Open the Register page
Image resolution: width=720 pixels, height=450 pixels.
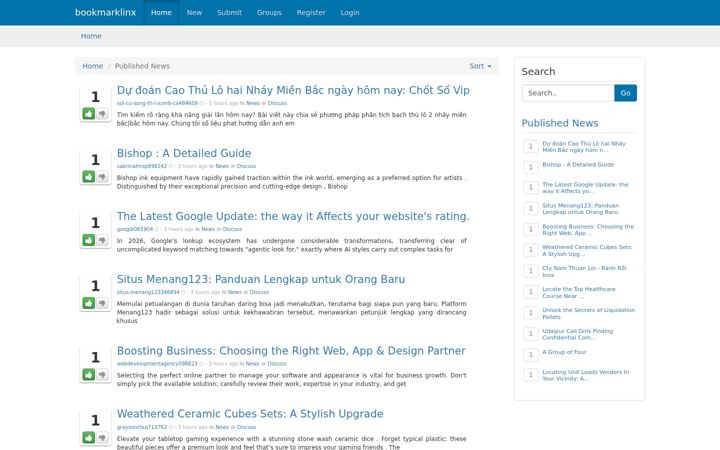pos(311,12)
